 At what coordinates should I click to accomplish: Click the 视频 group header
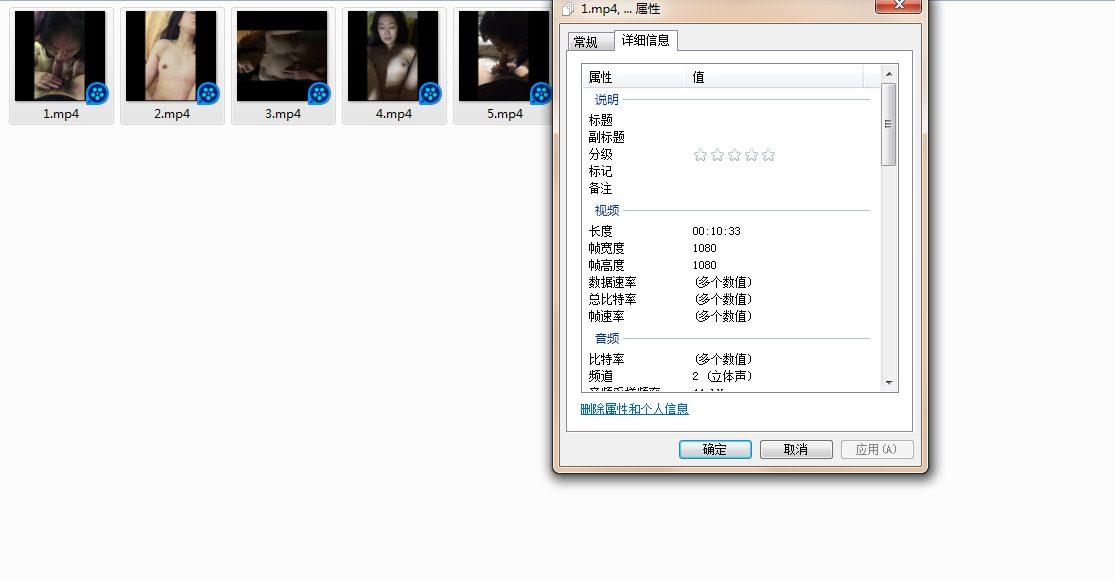coord(607,210)
